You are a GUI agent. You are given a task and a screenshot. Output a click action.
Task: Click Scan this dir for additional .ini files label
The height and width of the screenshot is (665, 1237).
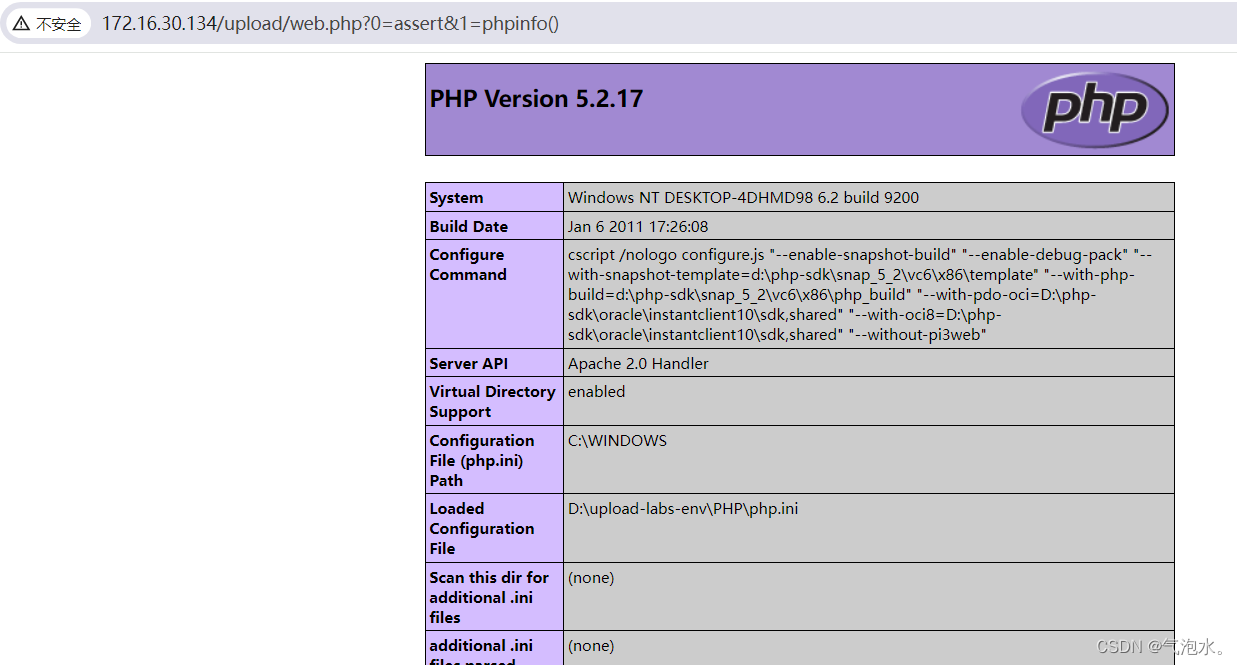[489, 597]
